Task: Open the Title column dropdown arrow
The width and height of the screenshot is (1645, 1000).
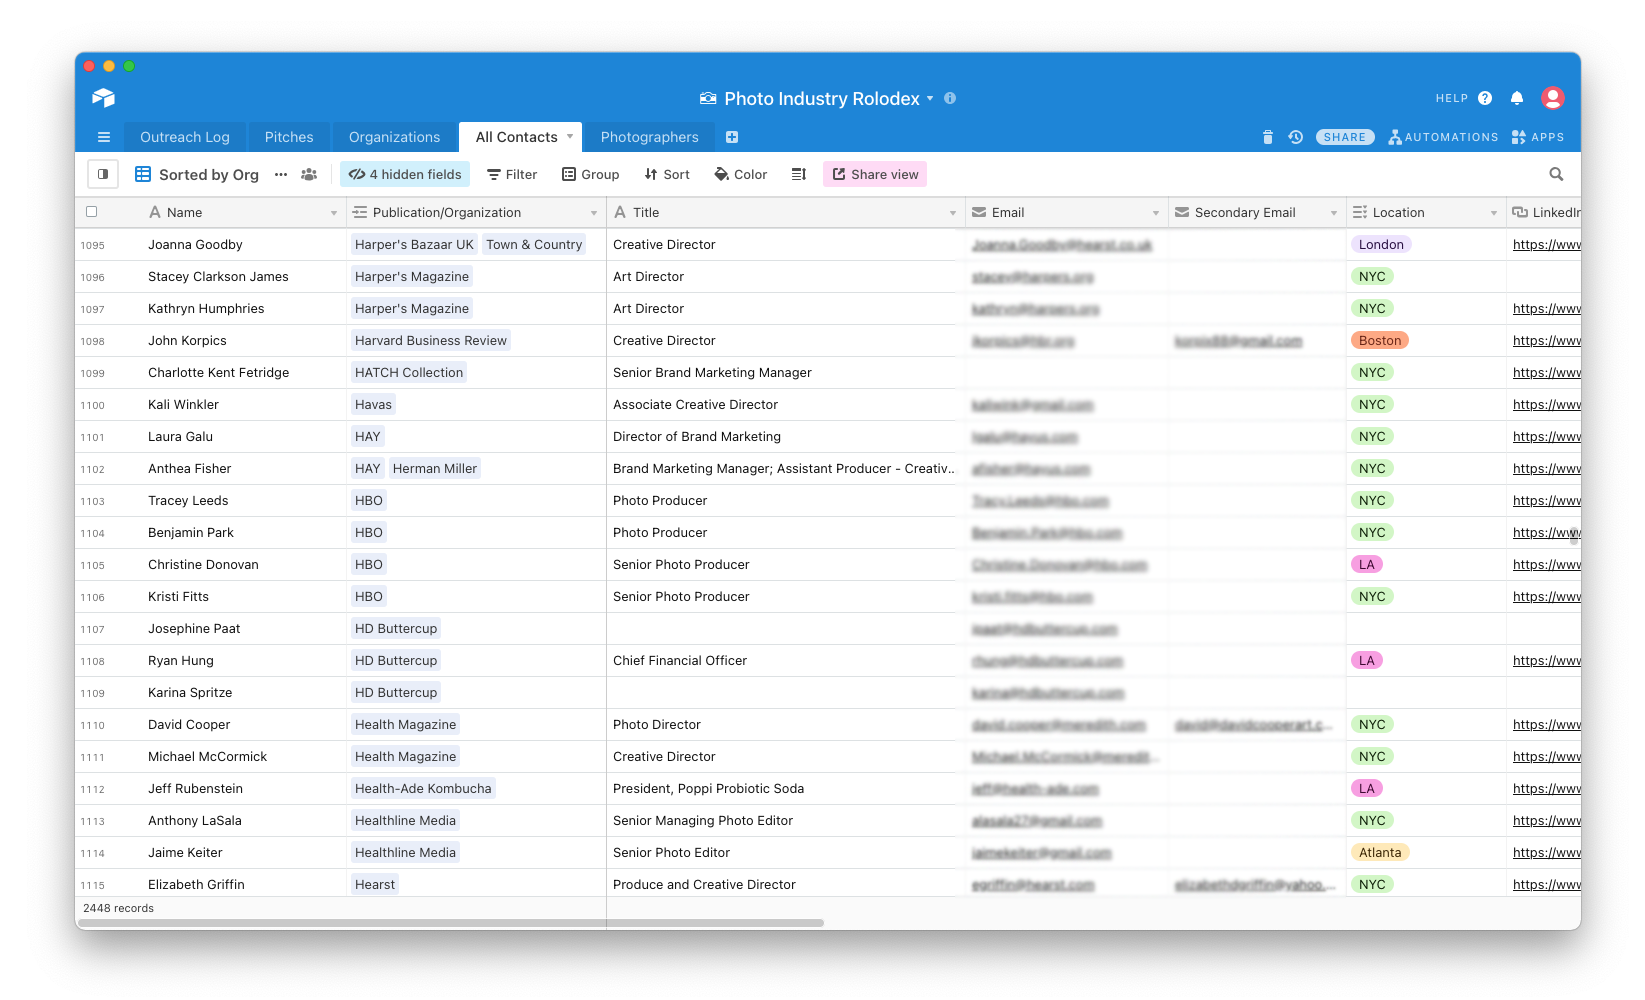Action: (x=953, y=213)
